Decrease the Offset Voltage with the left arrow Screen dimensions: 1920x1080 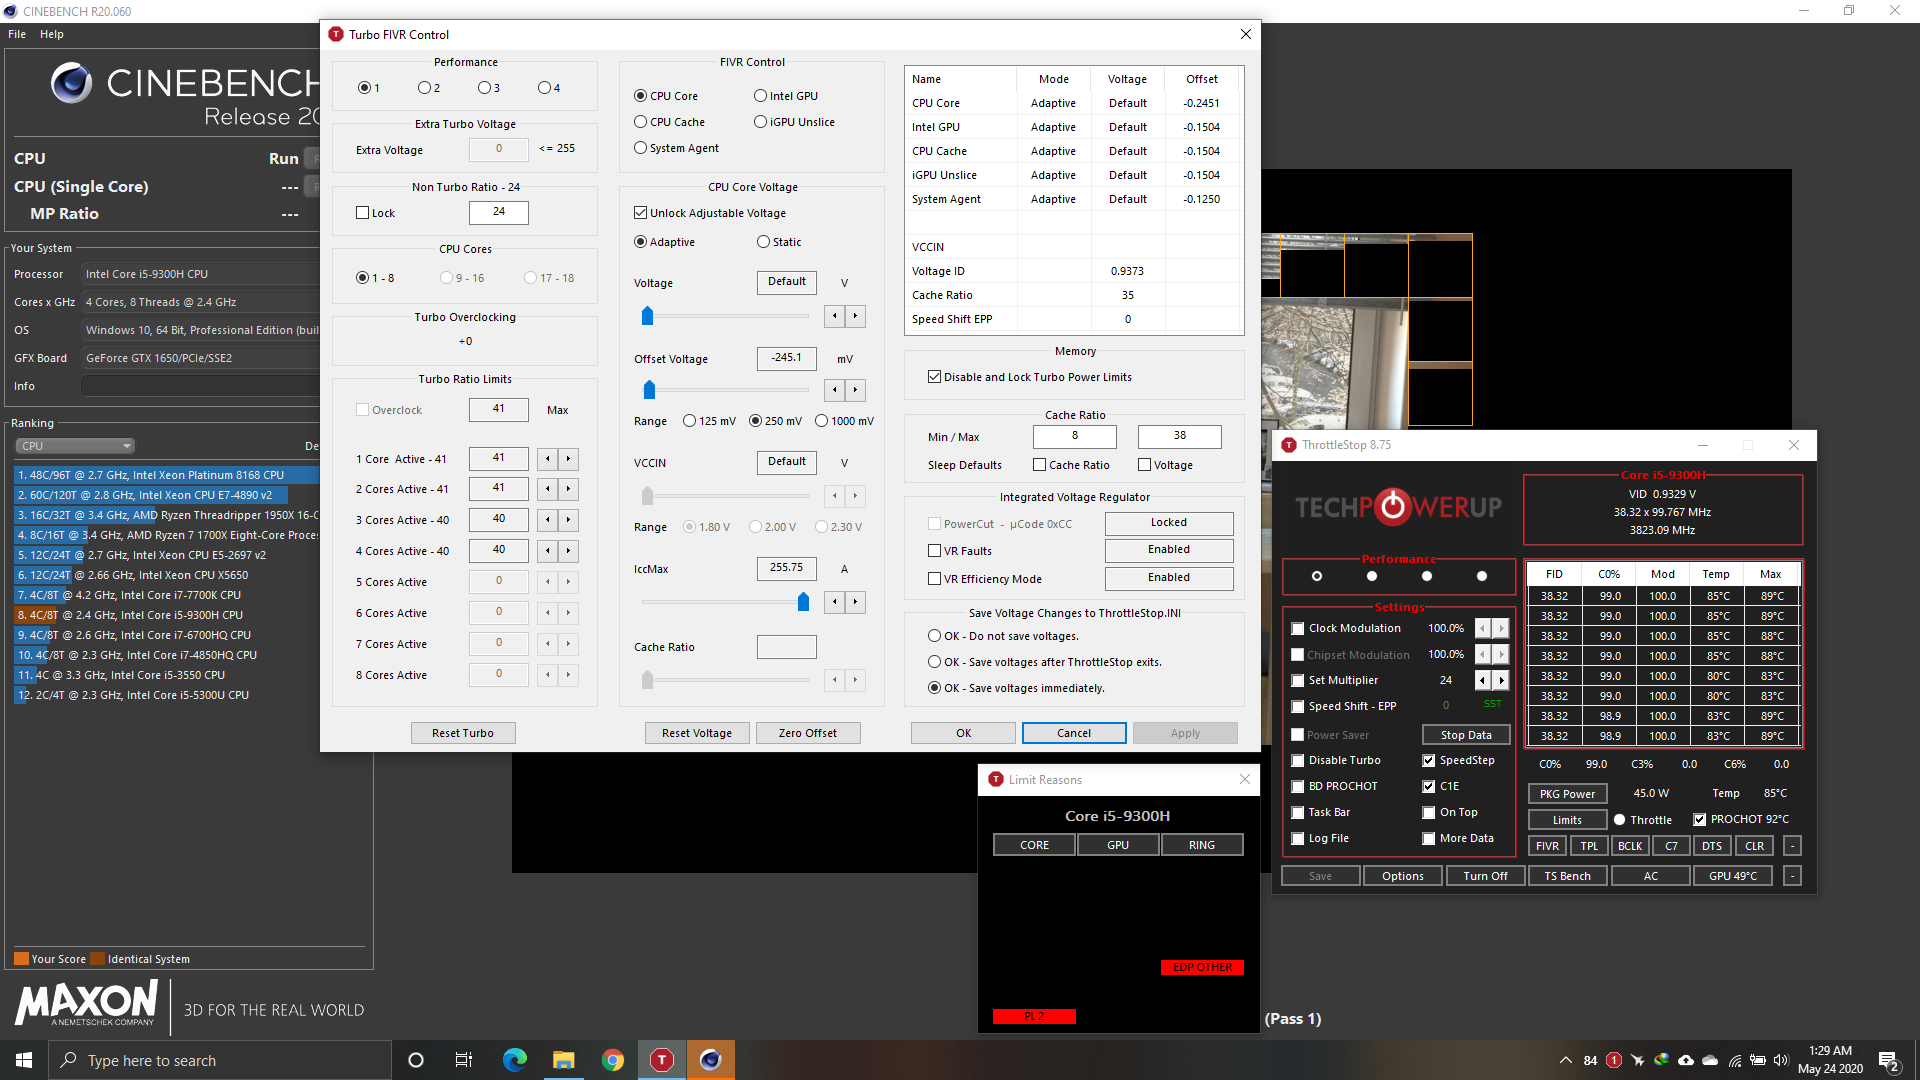[x=835, y=390]
